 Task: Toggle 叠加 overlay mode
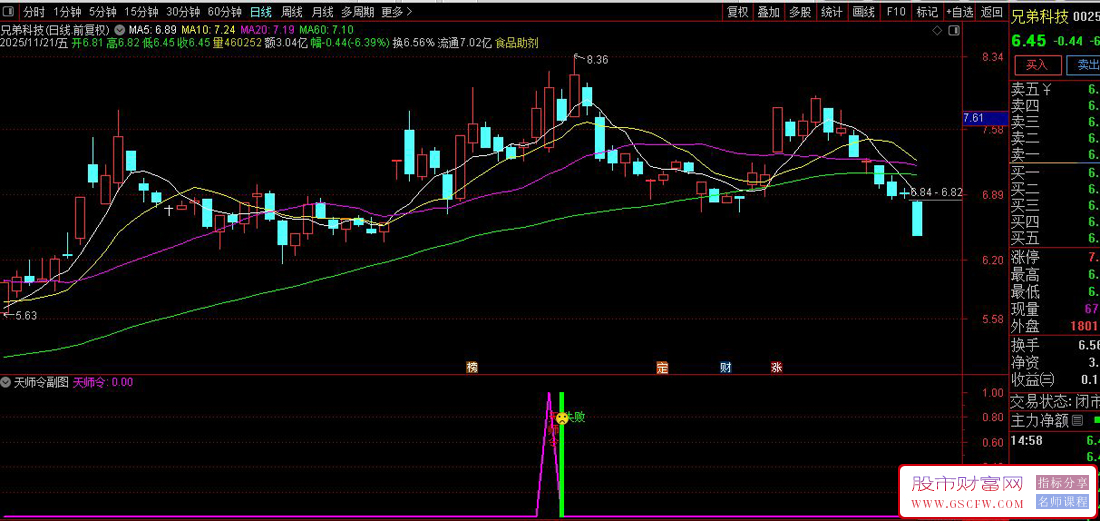[x=768, y=12]
